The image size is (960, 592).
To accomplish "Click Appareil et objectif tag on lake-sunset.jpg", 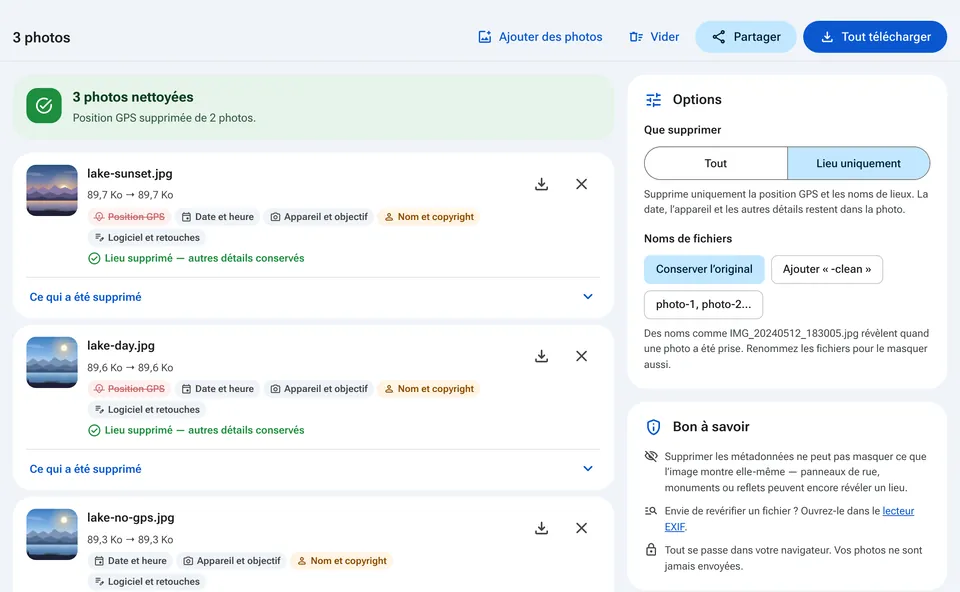I will pyautogui.click(x=319, y=217).
